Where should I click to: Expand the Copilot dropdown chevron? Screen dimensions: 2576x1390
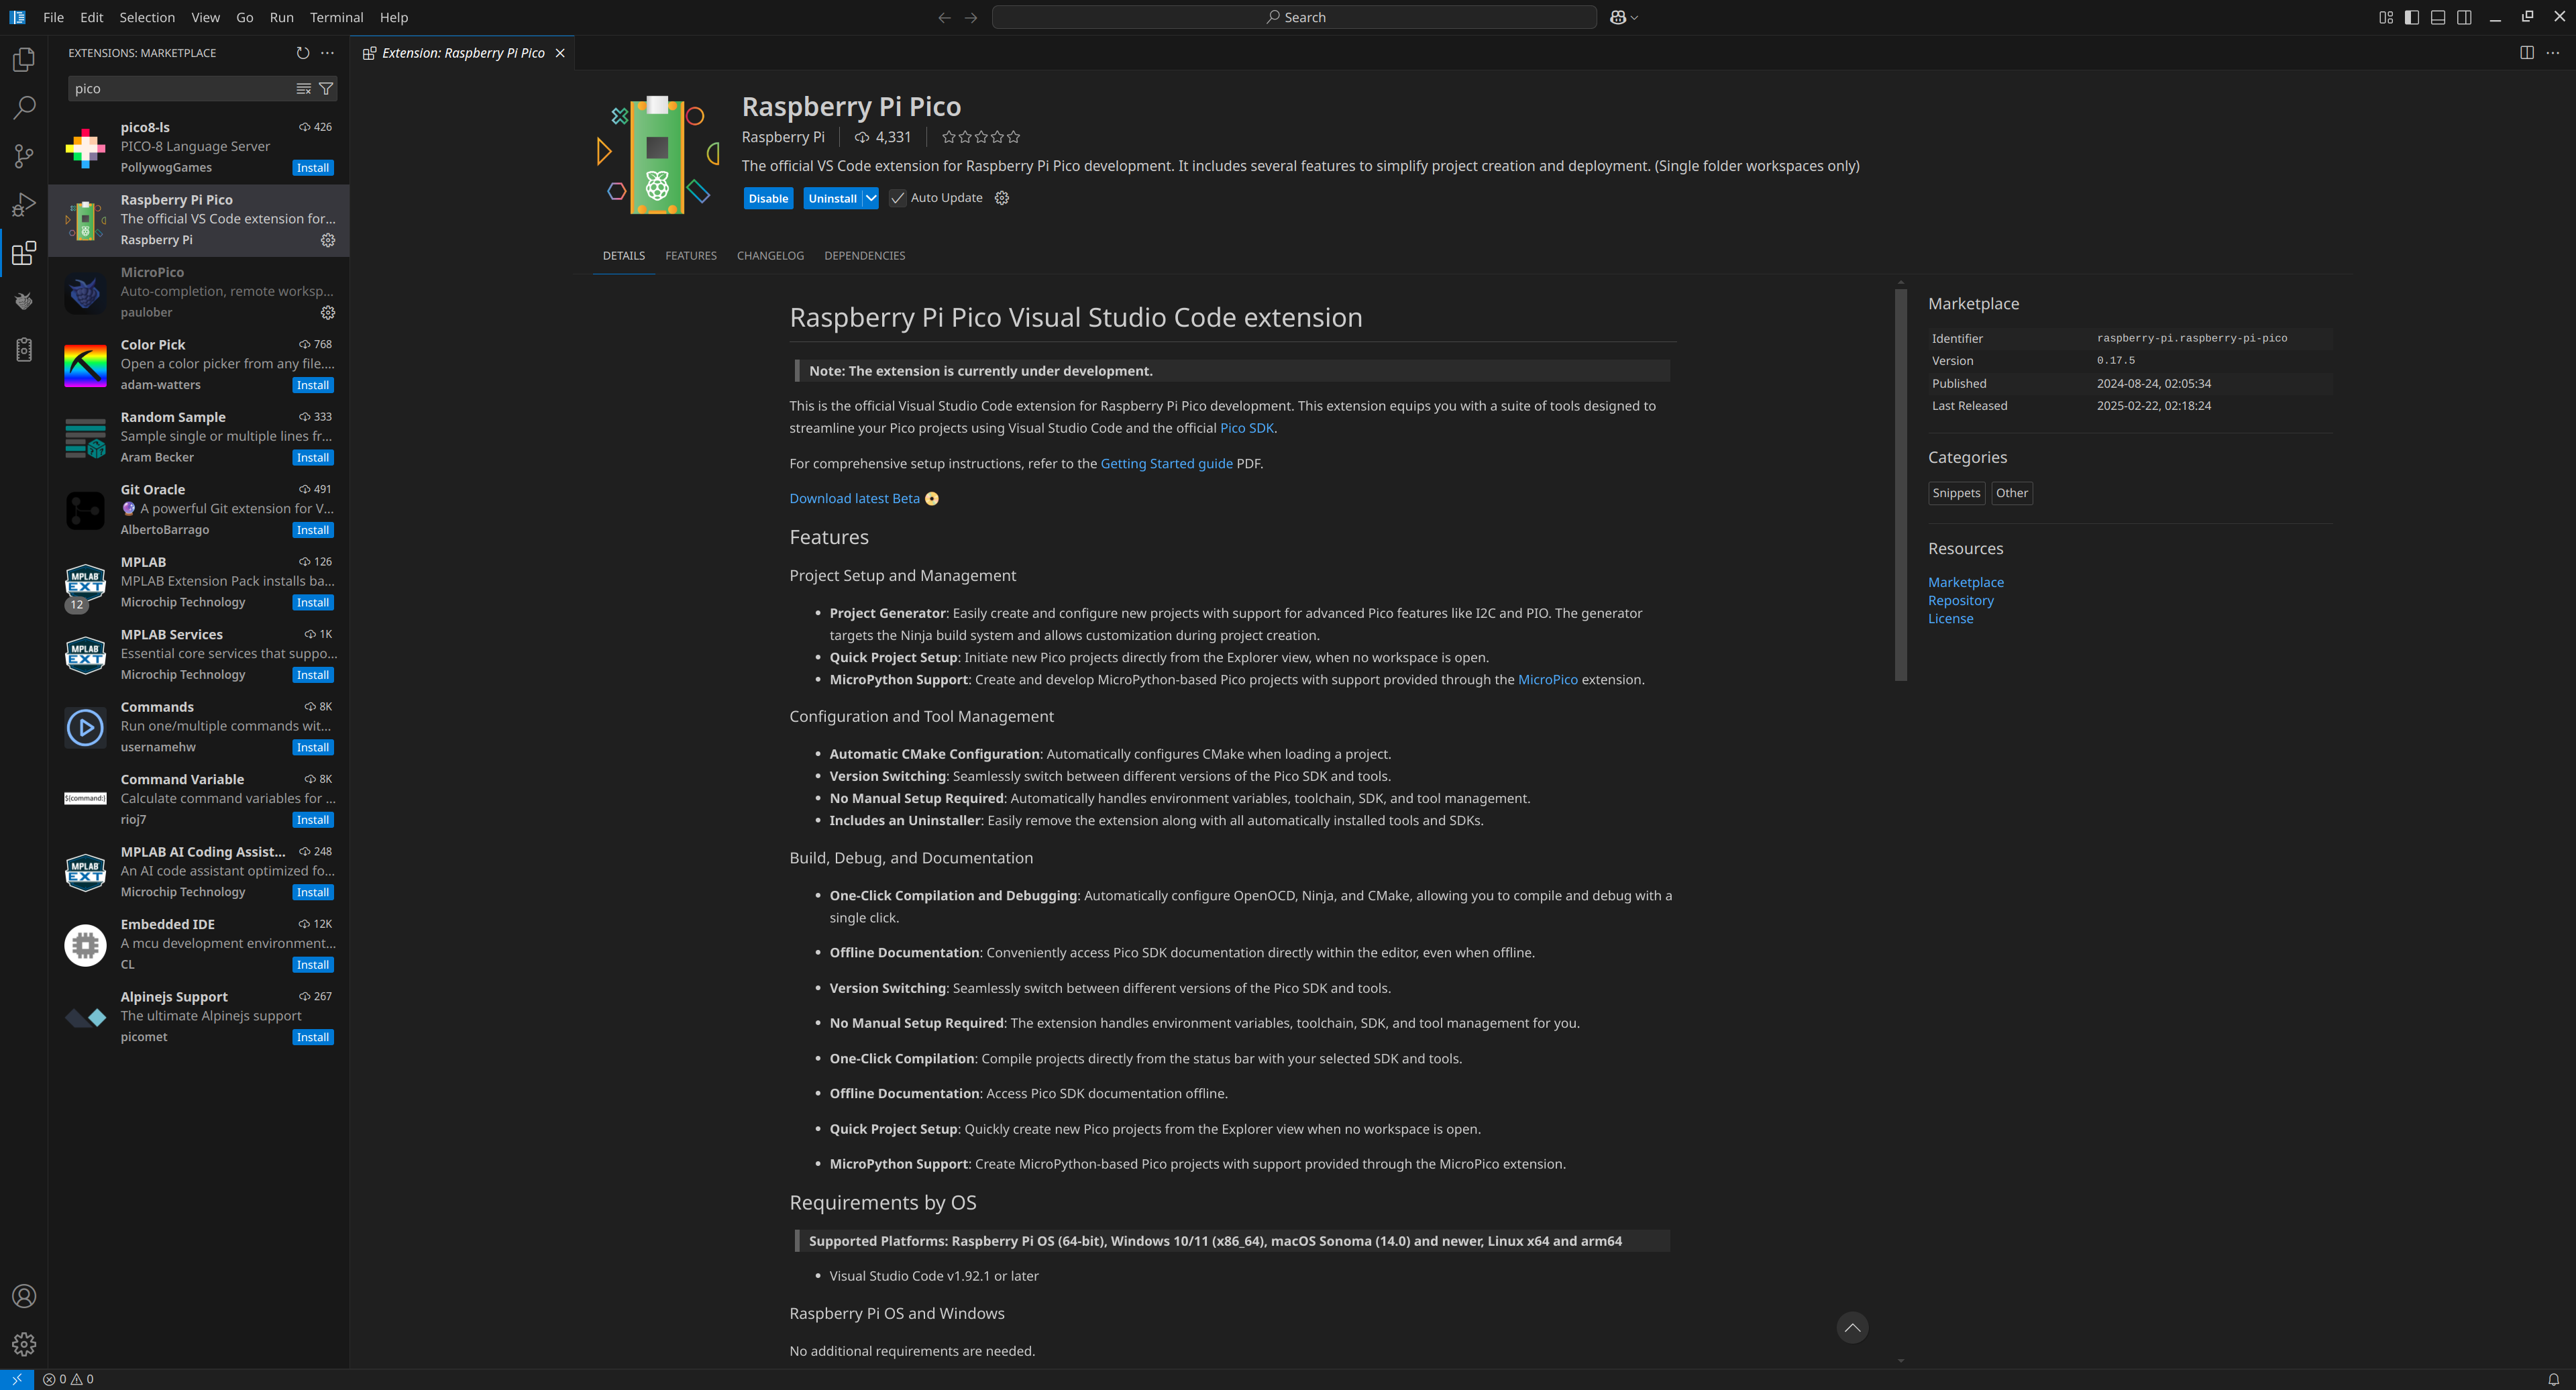coord(1634,17)
